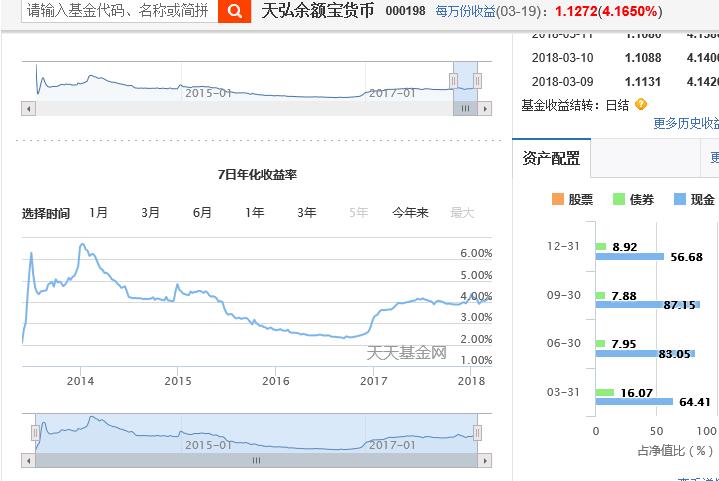
Task: Click the 1.1088 yield value
Action: click(643, 58)
